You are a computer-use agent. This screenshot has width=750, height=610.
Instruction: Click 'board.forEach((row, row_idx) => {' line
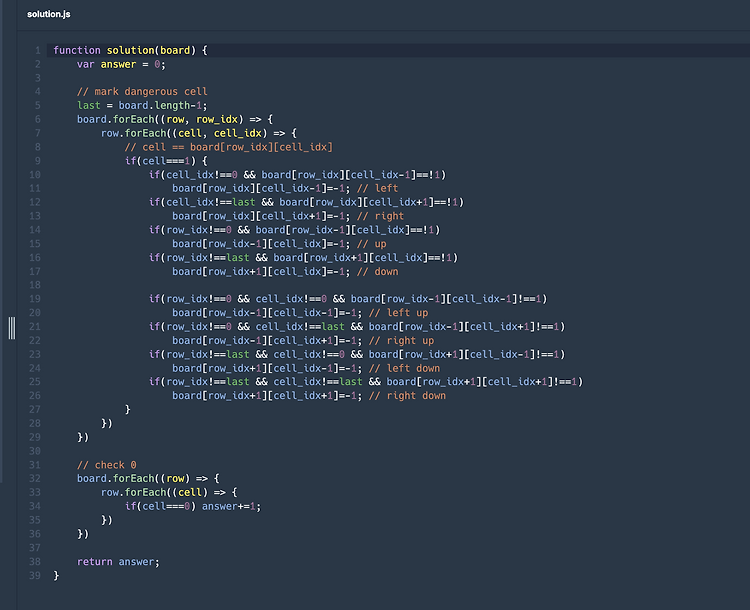tap(175, 120)
